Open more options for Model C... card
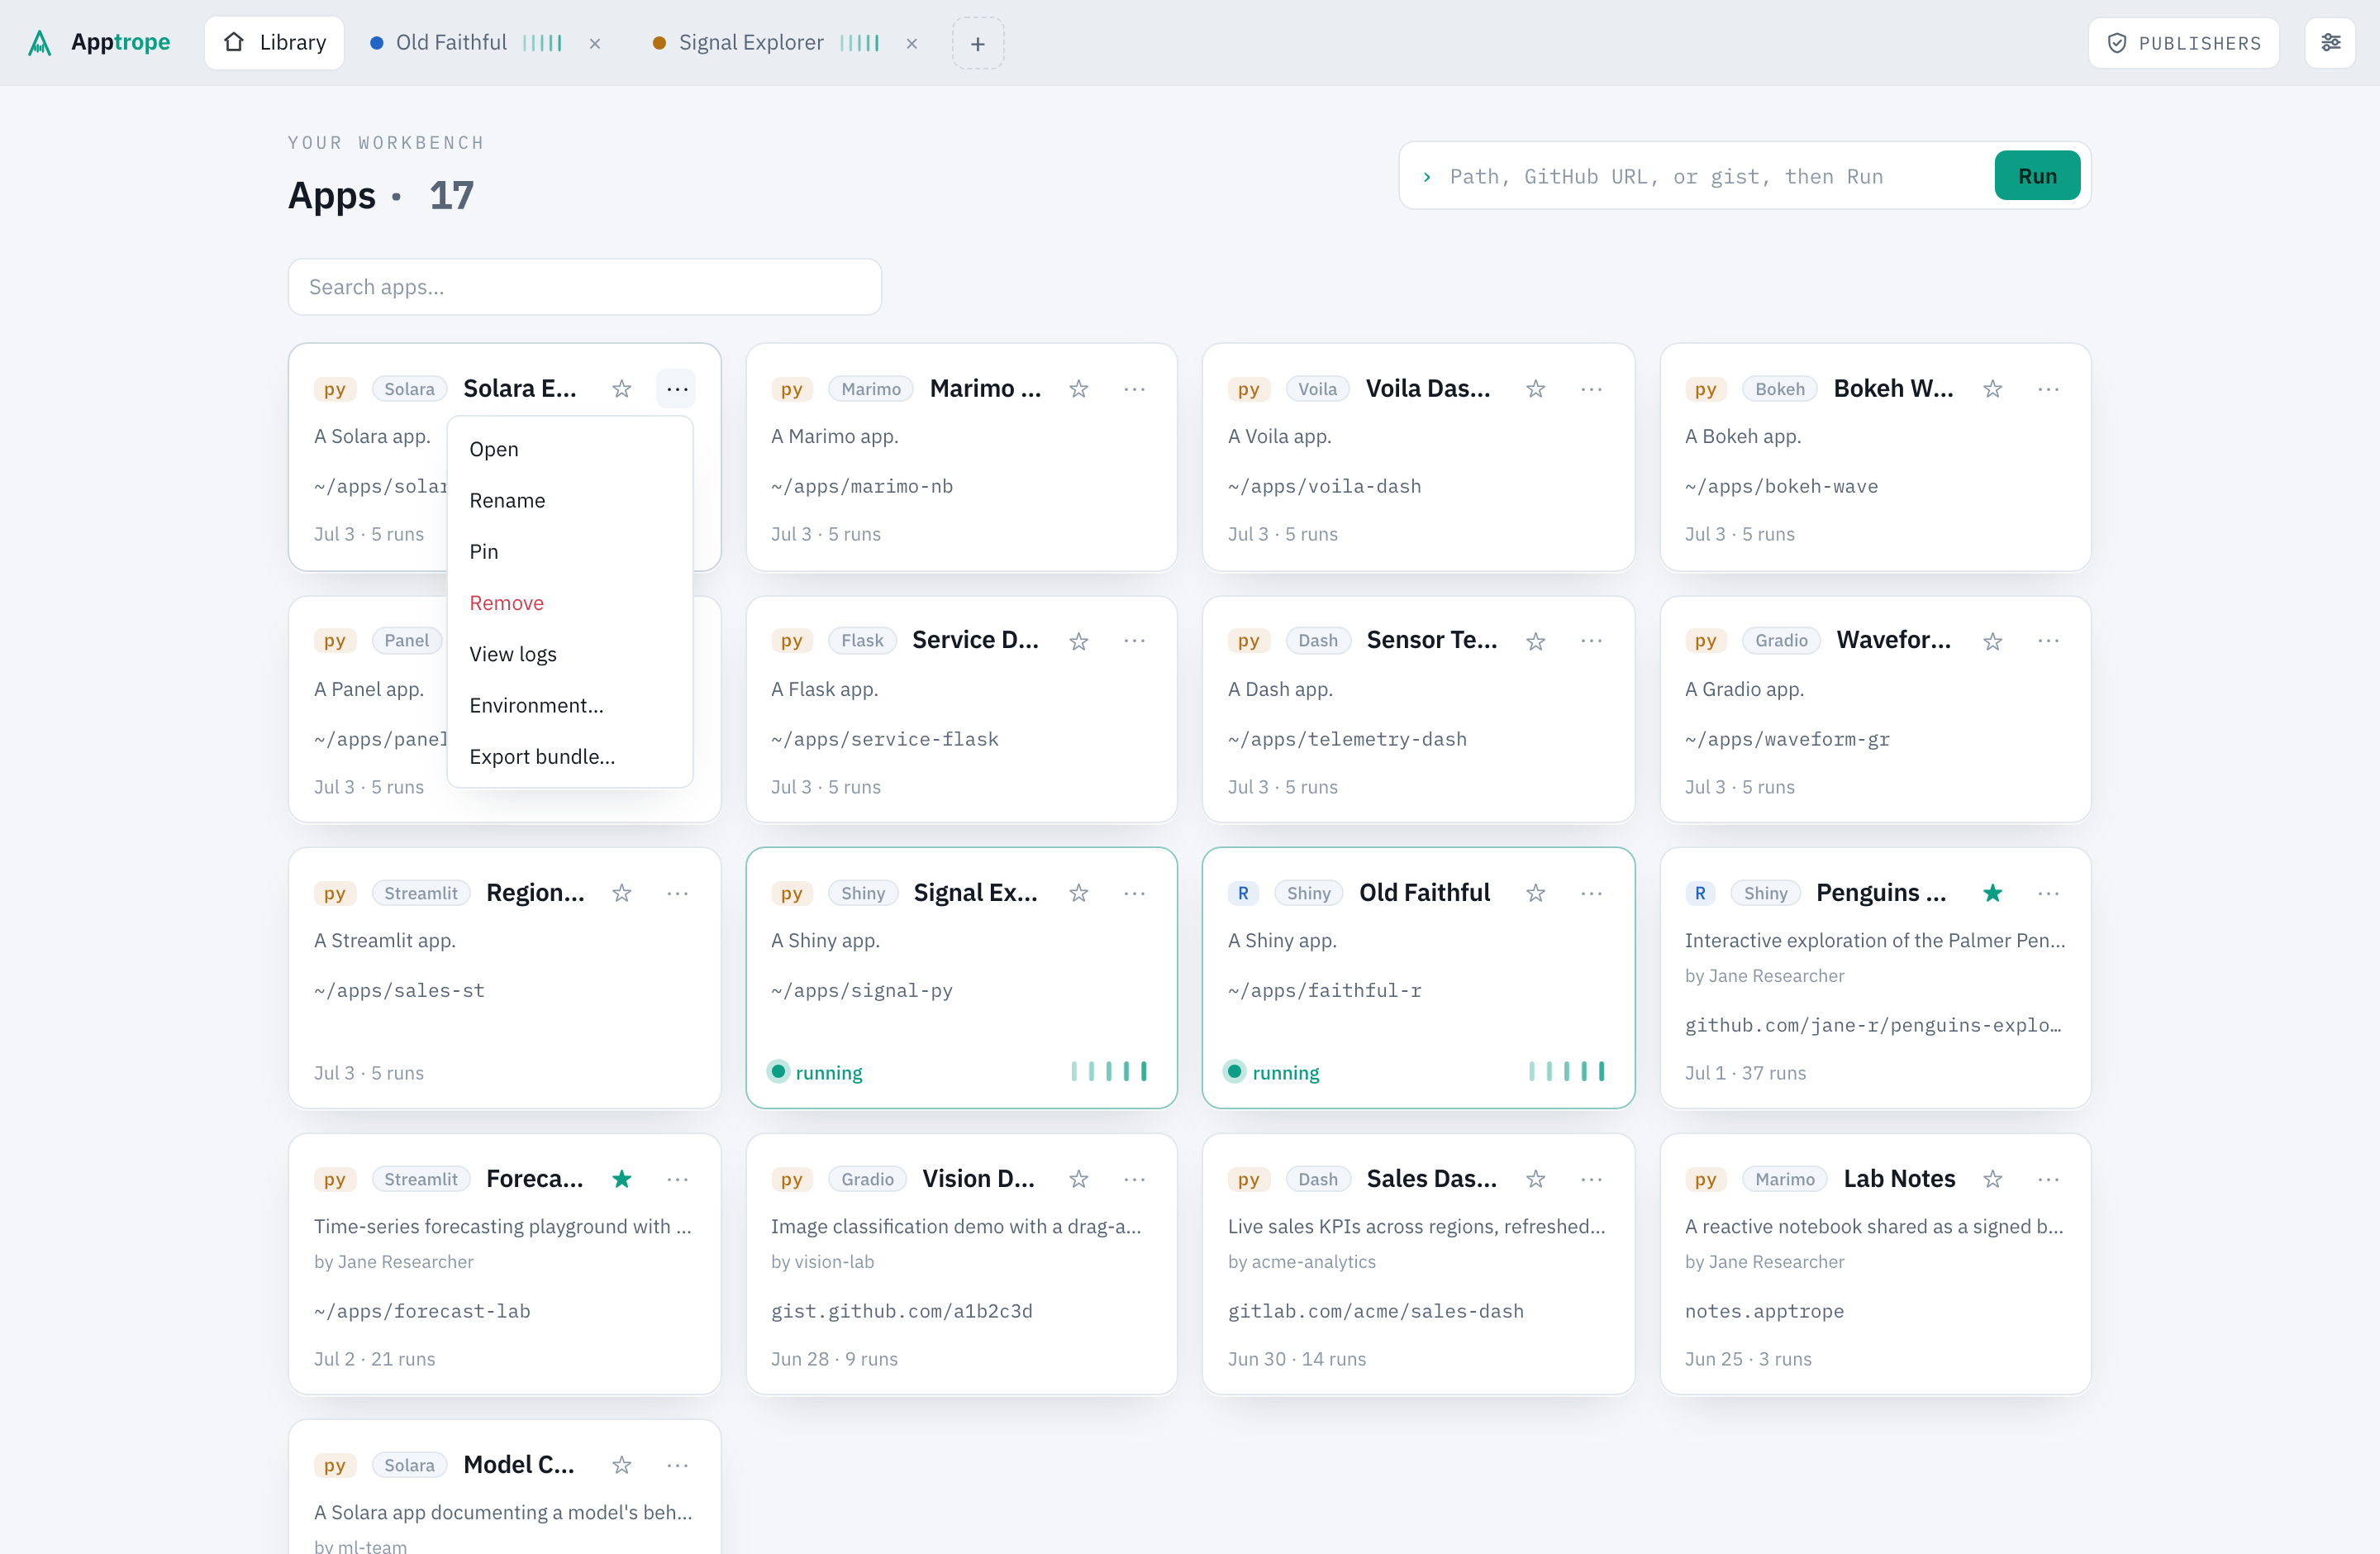Screen dimensions: 2380x1554 pos(677,1464)
